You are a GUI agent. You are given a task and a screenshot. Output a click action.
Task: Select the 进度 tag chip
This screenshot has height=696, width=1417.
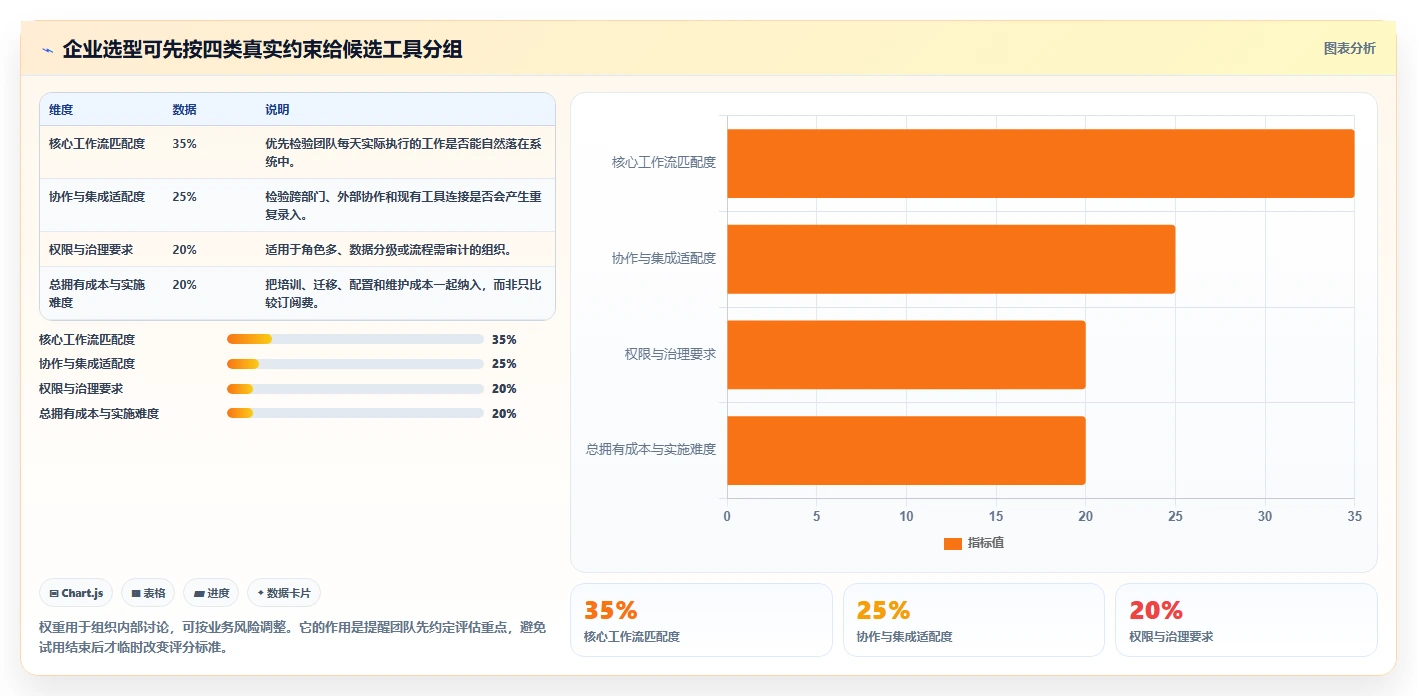[x=211, y=593]
